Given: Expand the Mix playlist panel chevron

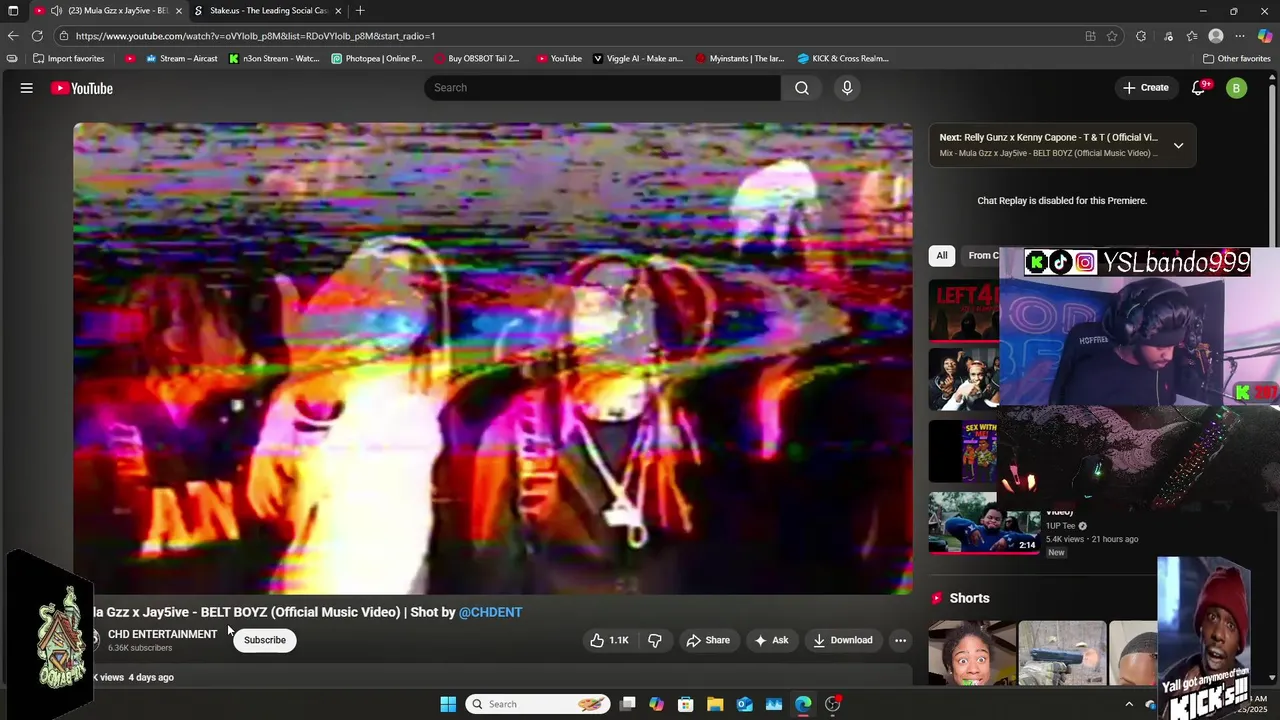Looking at the screenshot, I should tap(1179, 145).
